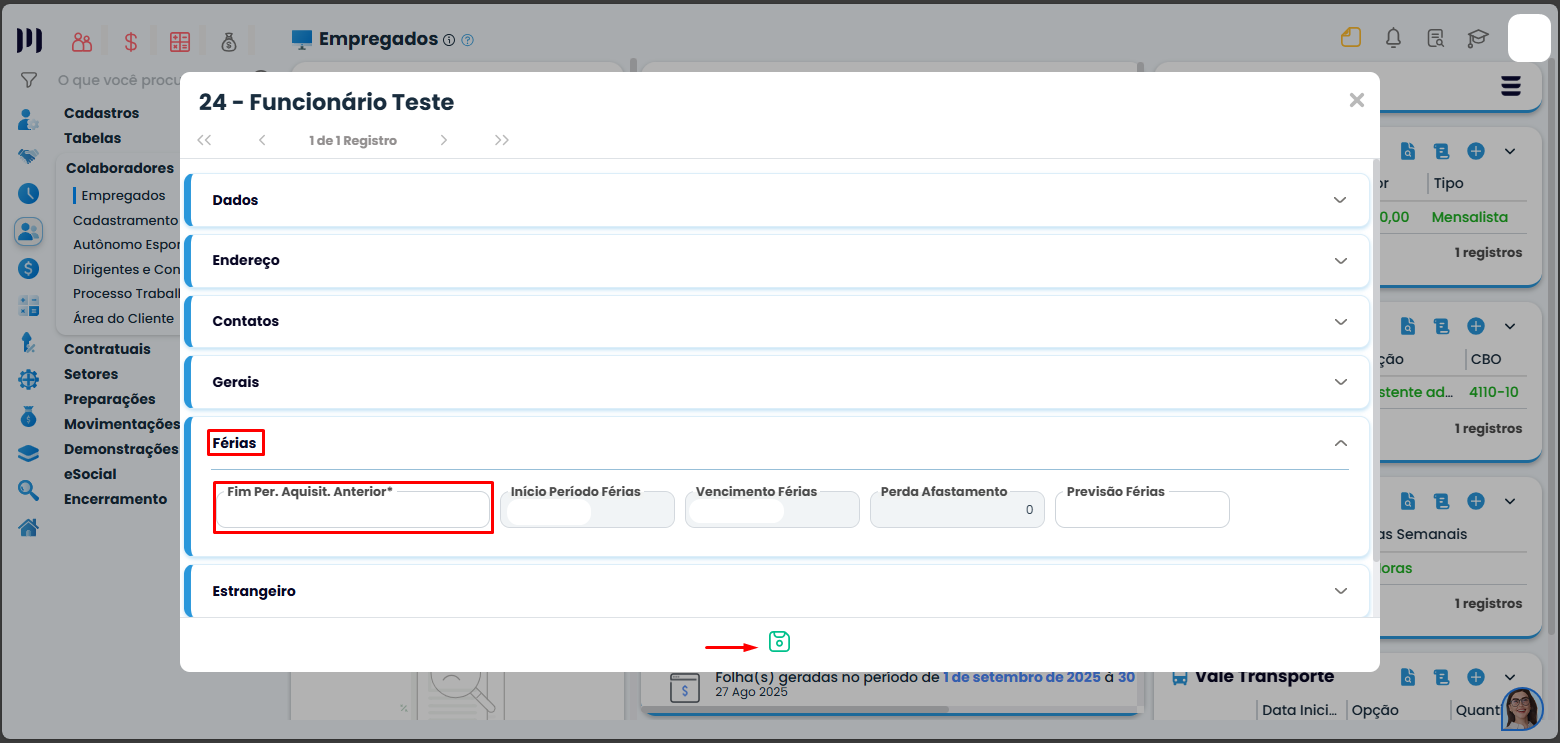Open the person-with-gear sidebar icon
The width and height of the screenshot is (1560, 743).
pyautogui.click(x=28, y=120)
